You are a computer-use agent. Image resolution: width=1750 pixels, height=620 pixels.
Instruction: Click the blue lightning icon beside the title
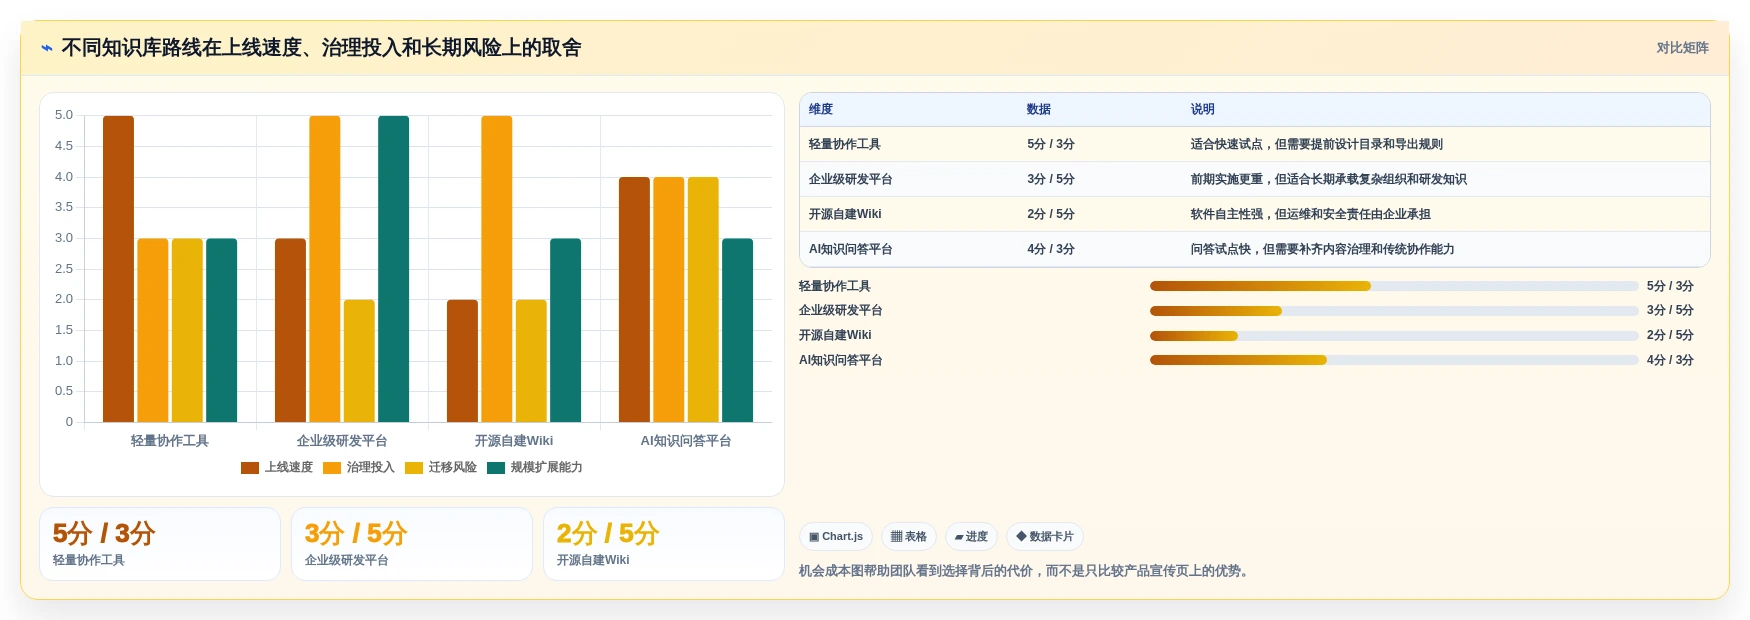pyautogui.click(x=47, y=48)
